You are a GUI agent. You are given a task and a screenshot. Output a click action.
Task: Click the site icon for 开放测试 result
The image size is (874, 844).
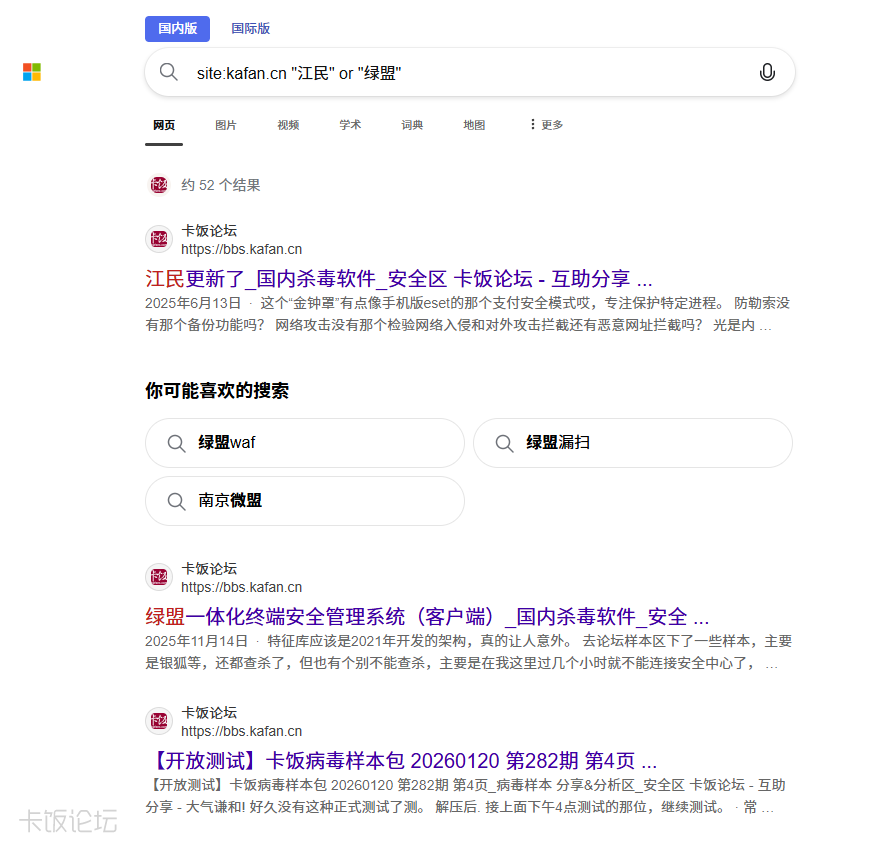click(x=159, y=721)
